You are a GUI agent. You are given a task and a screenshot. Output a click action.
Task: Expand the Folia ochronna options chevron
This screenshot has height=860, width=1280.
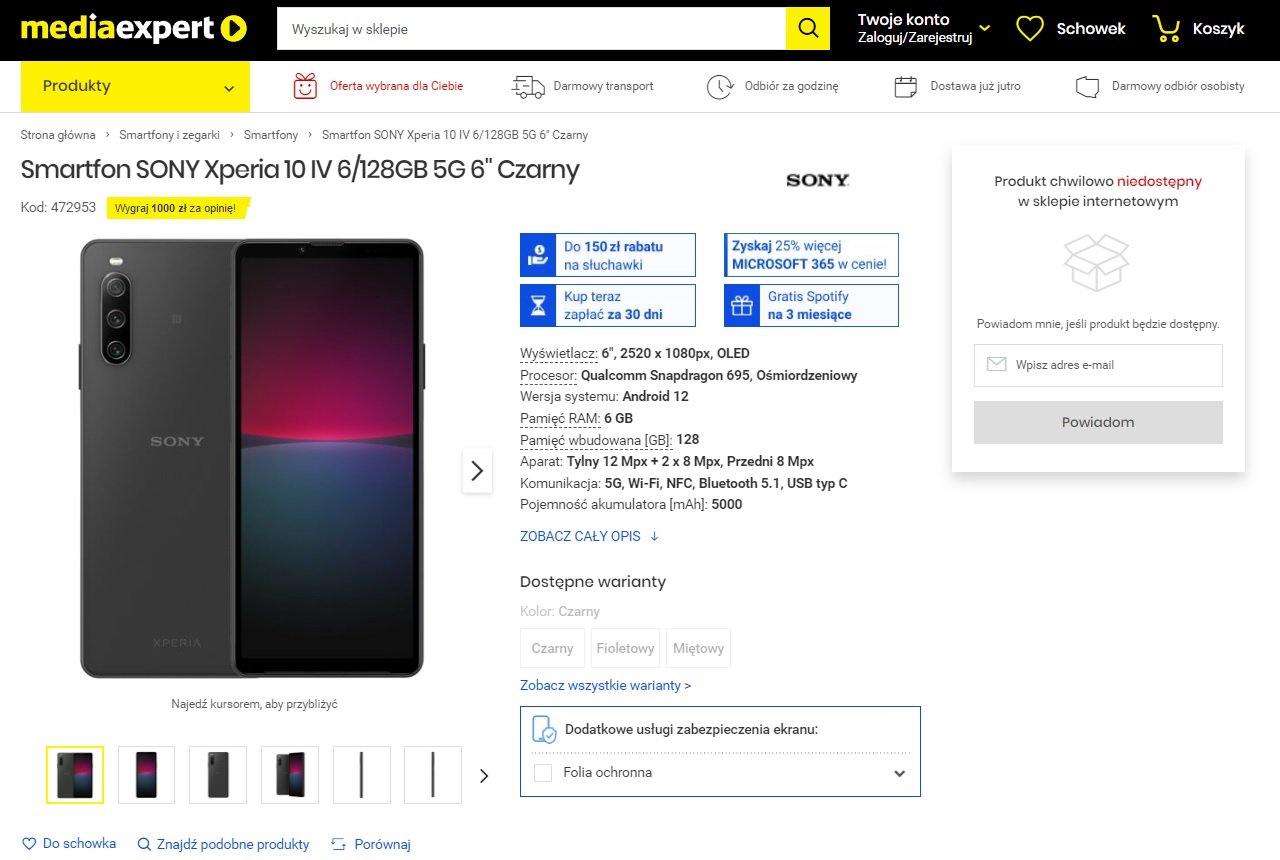tap(899, 773)
